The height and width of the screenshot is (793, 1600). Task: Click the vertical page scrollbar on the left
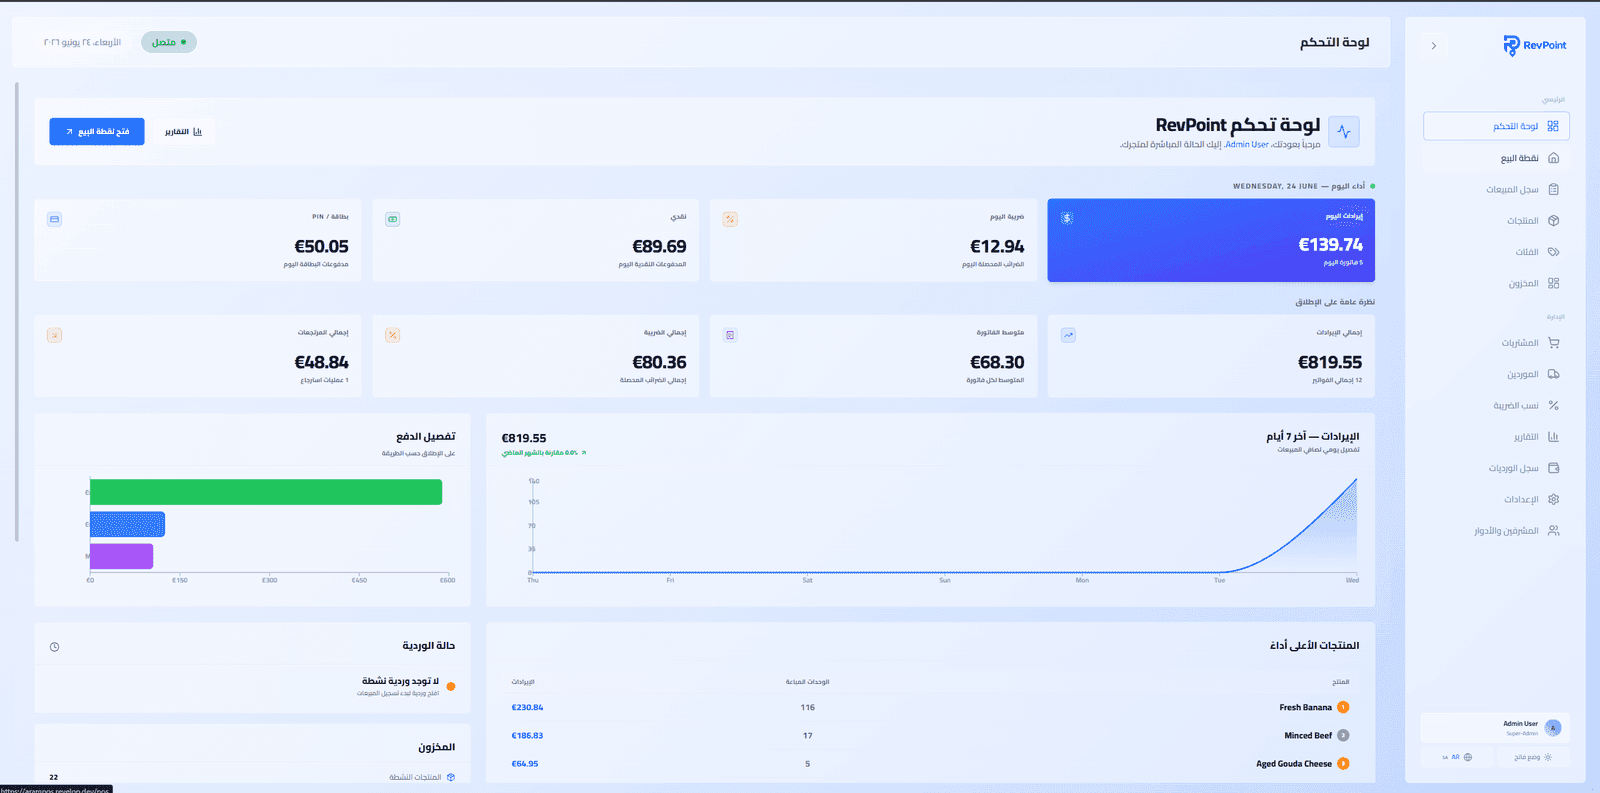point(17,312)
